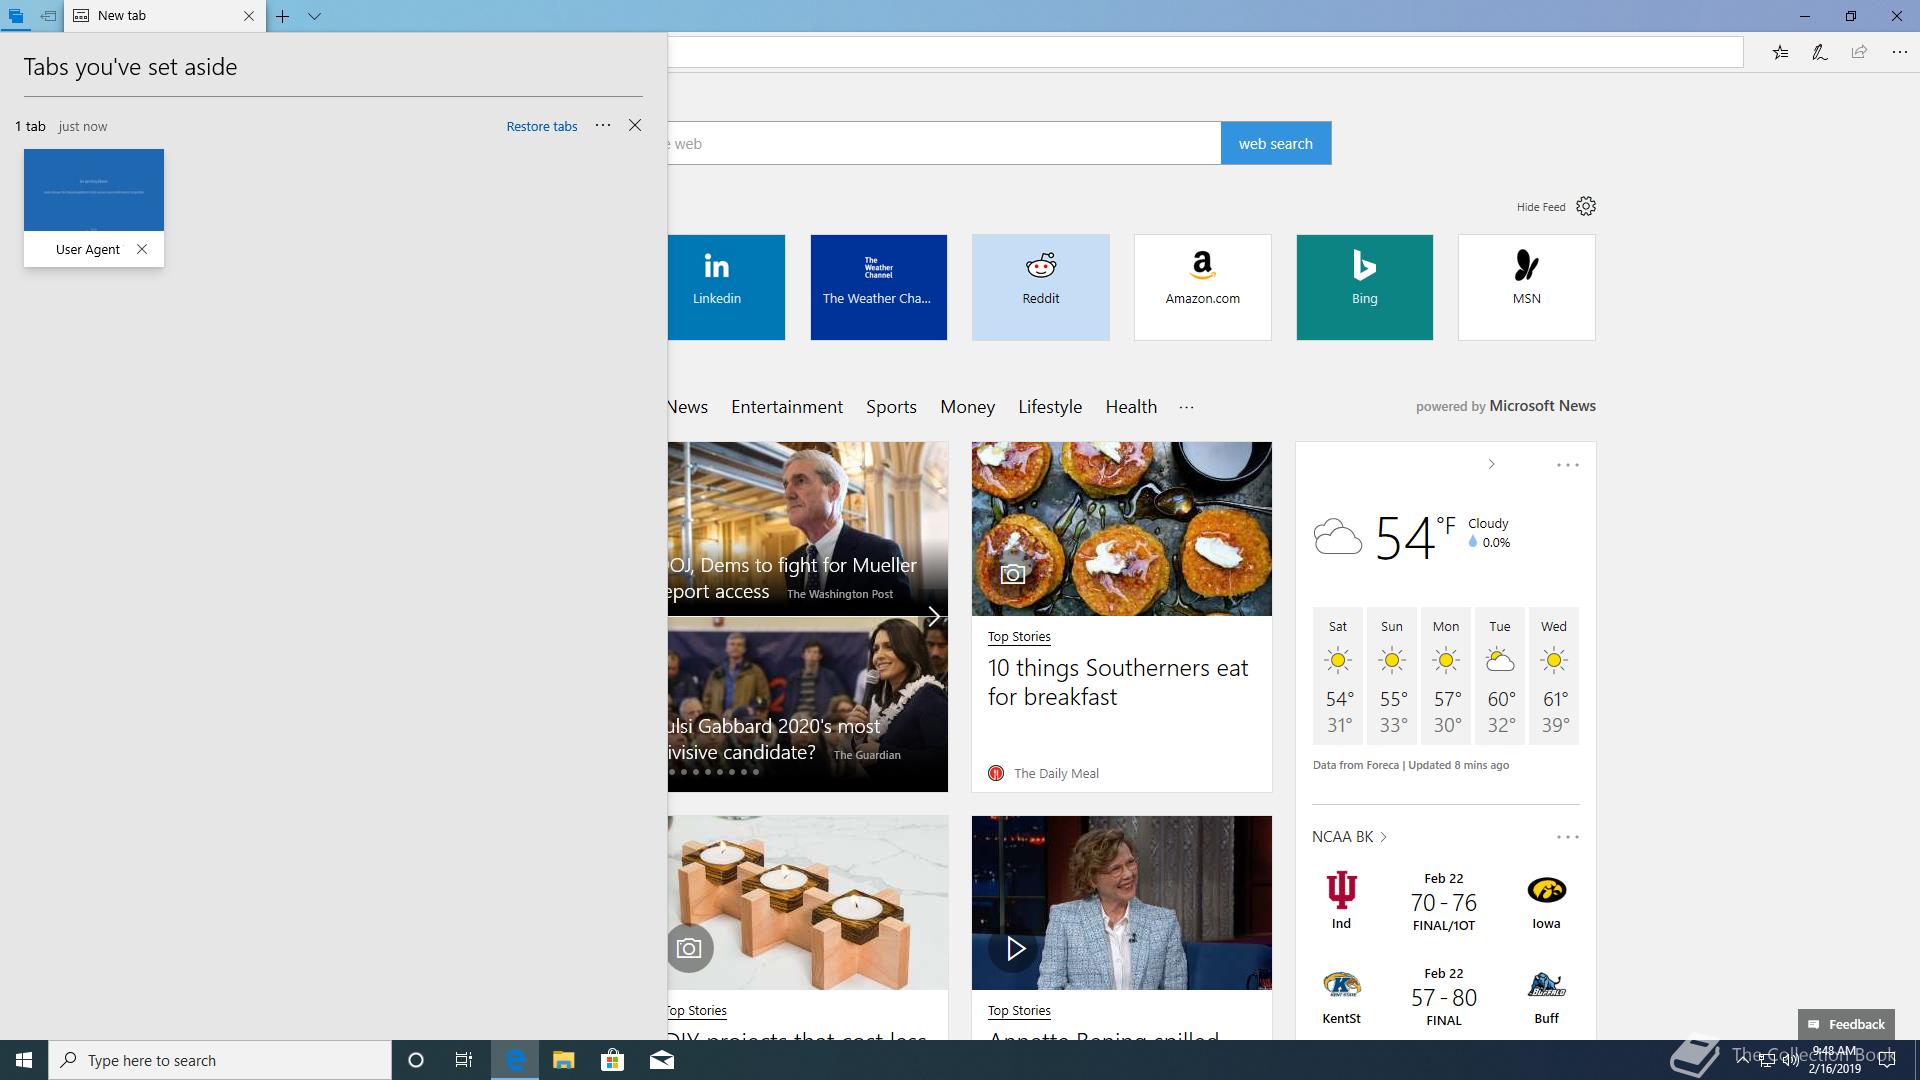Viewport: 1920px width, 1080px height.
Task: Switch to the Sports feed tab
Action: pos(891,407)
